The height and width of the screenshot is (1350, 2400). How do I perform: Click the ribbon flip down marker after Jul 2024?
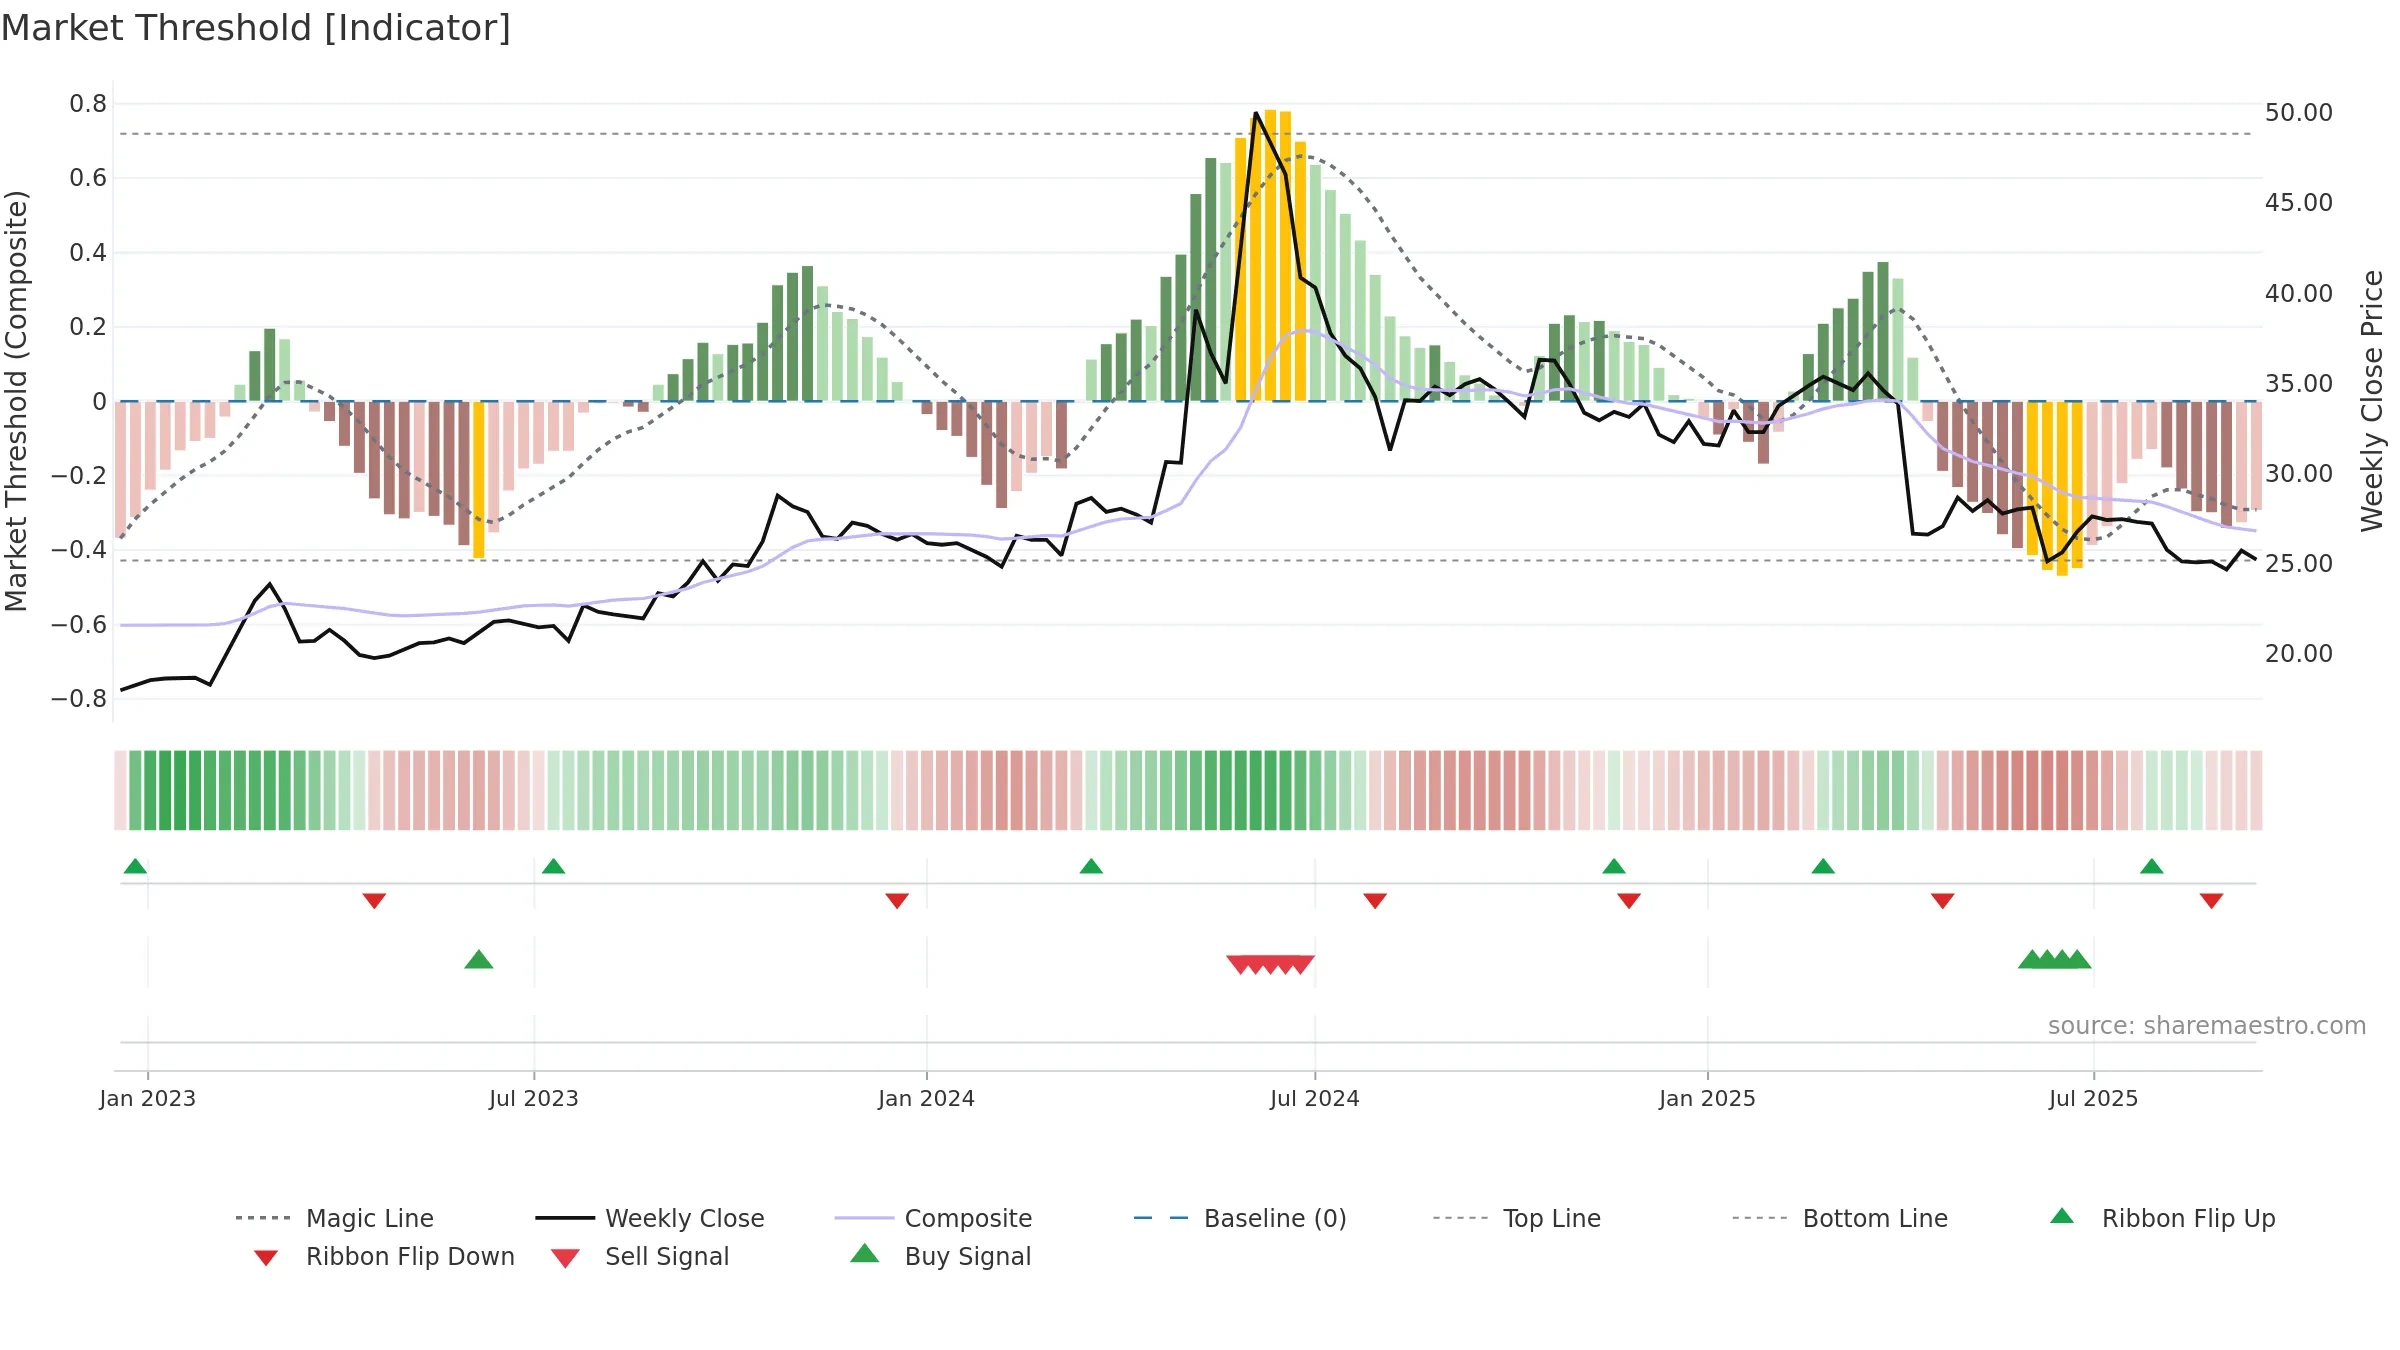pos(1375,901)
